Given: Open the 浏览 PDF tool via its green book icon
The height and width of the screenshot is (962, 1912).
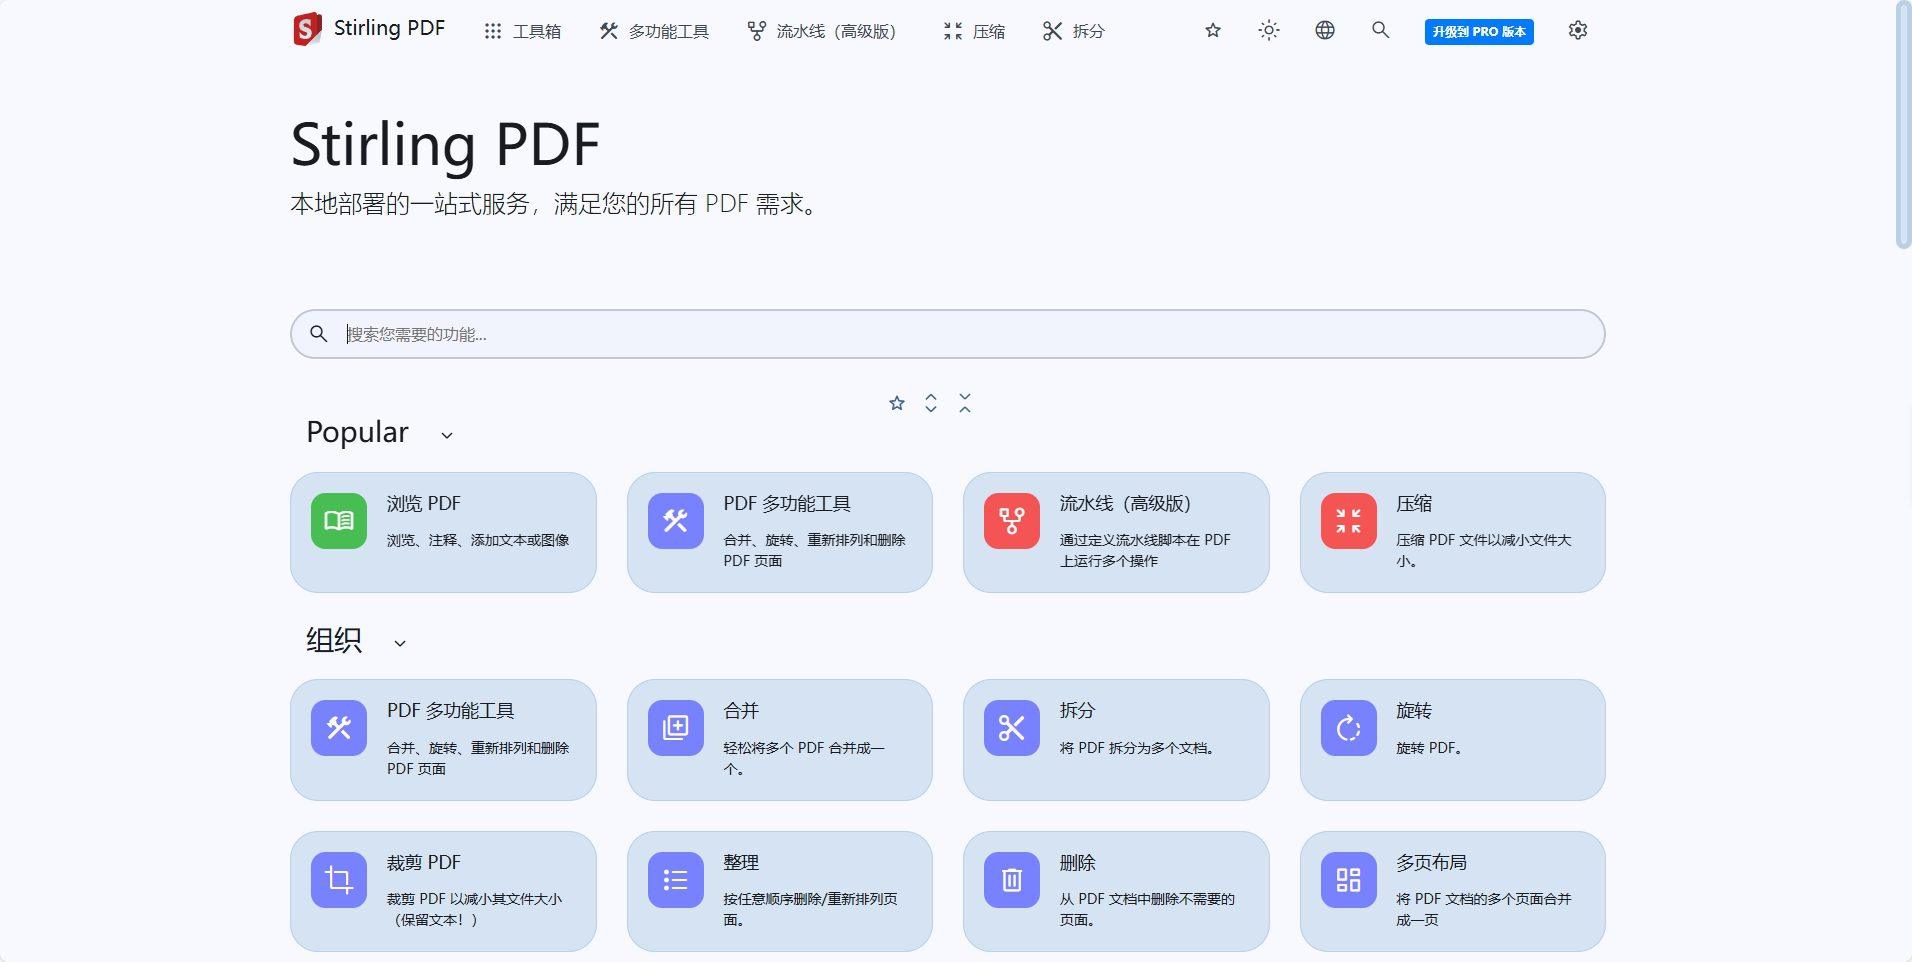Looking at the screenshot, I should [338, 521].
